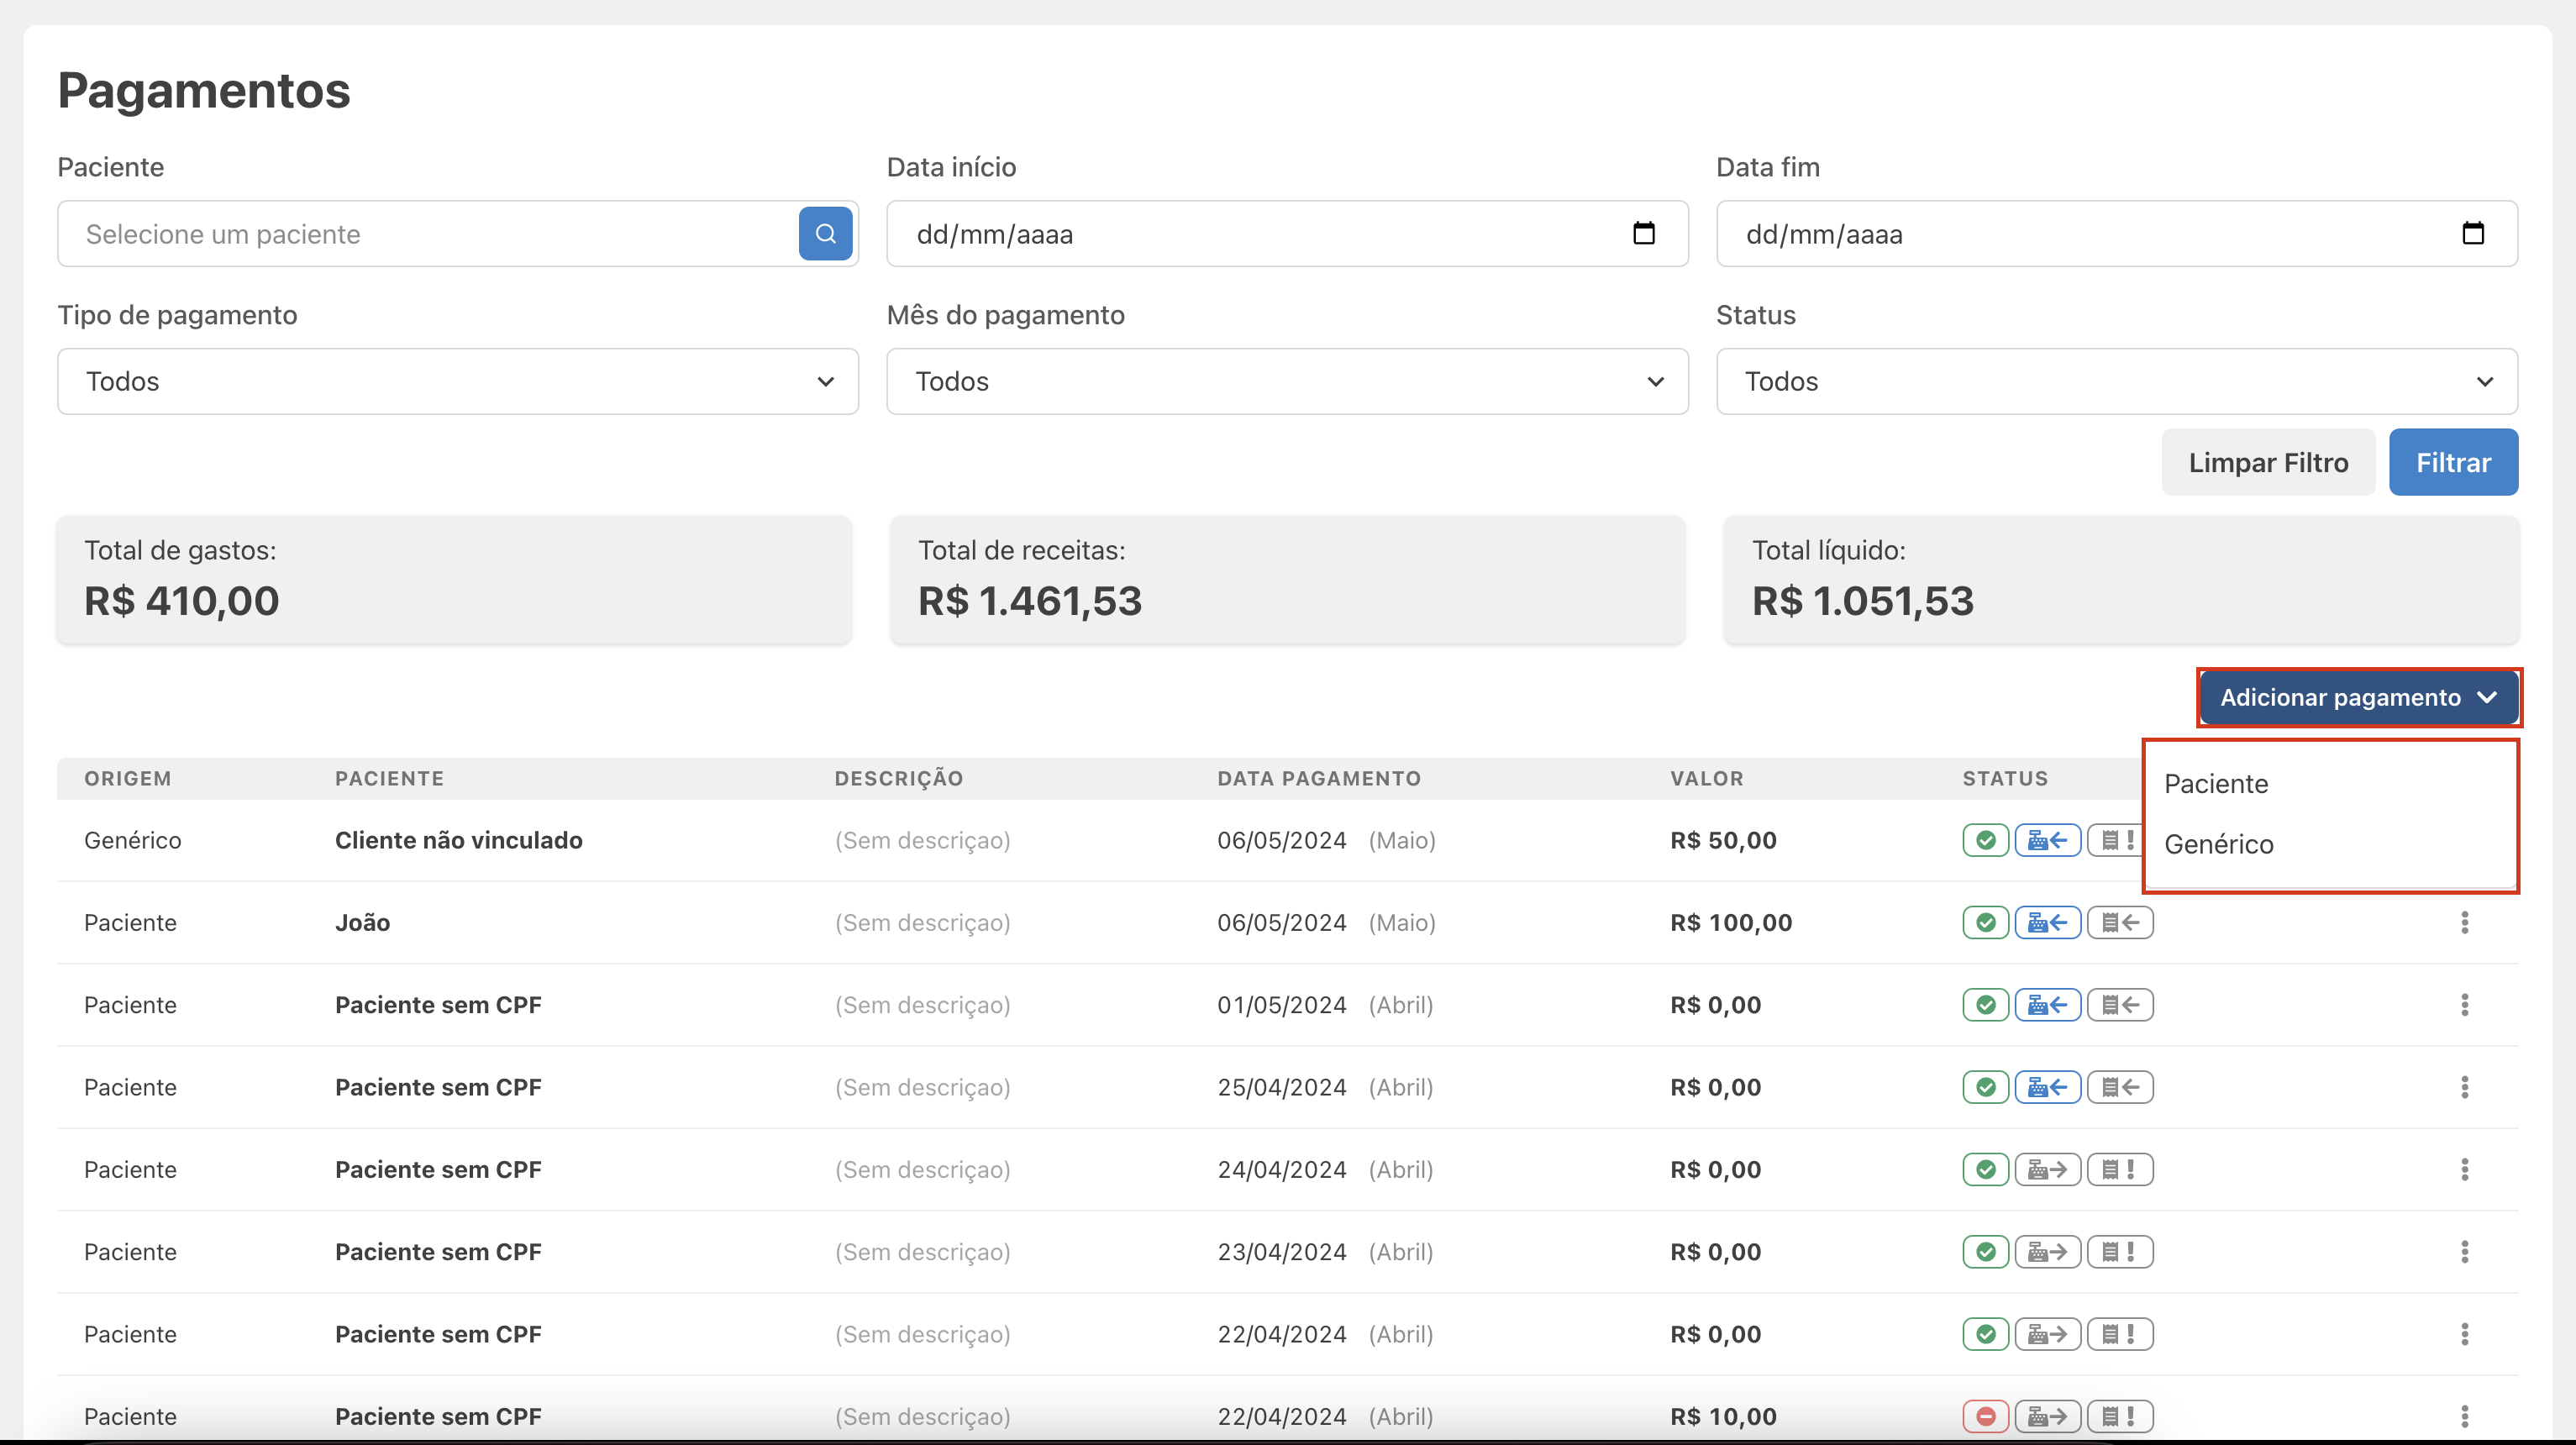This screenshot has height=1445, width=2576.
Task: Click the STATUS column header
Action: click(2005, 778)
